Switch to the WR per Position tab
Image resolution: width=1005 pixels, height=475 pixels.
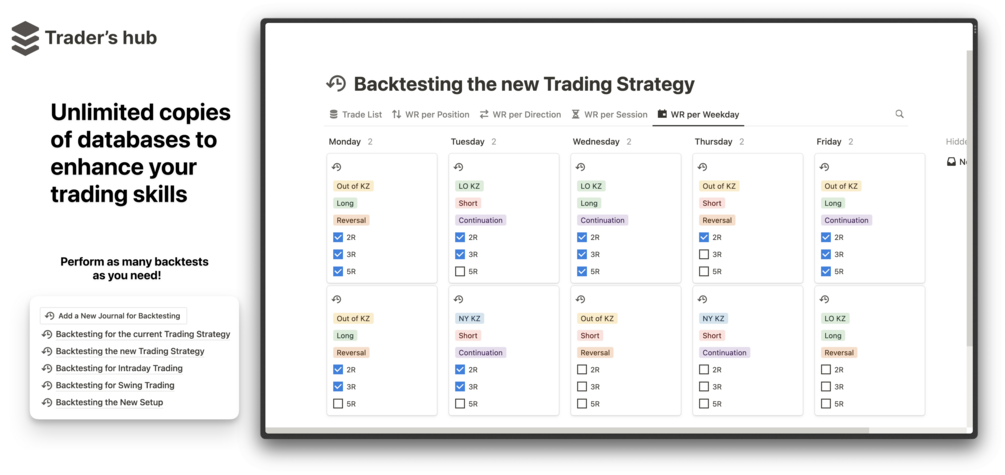click(430, 114)
